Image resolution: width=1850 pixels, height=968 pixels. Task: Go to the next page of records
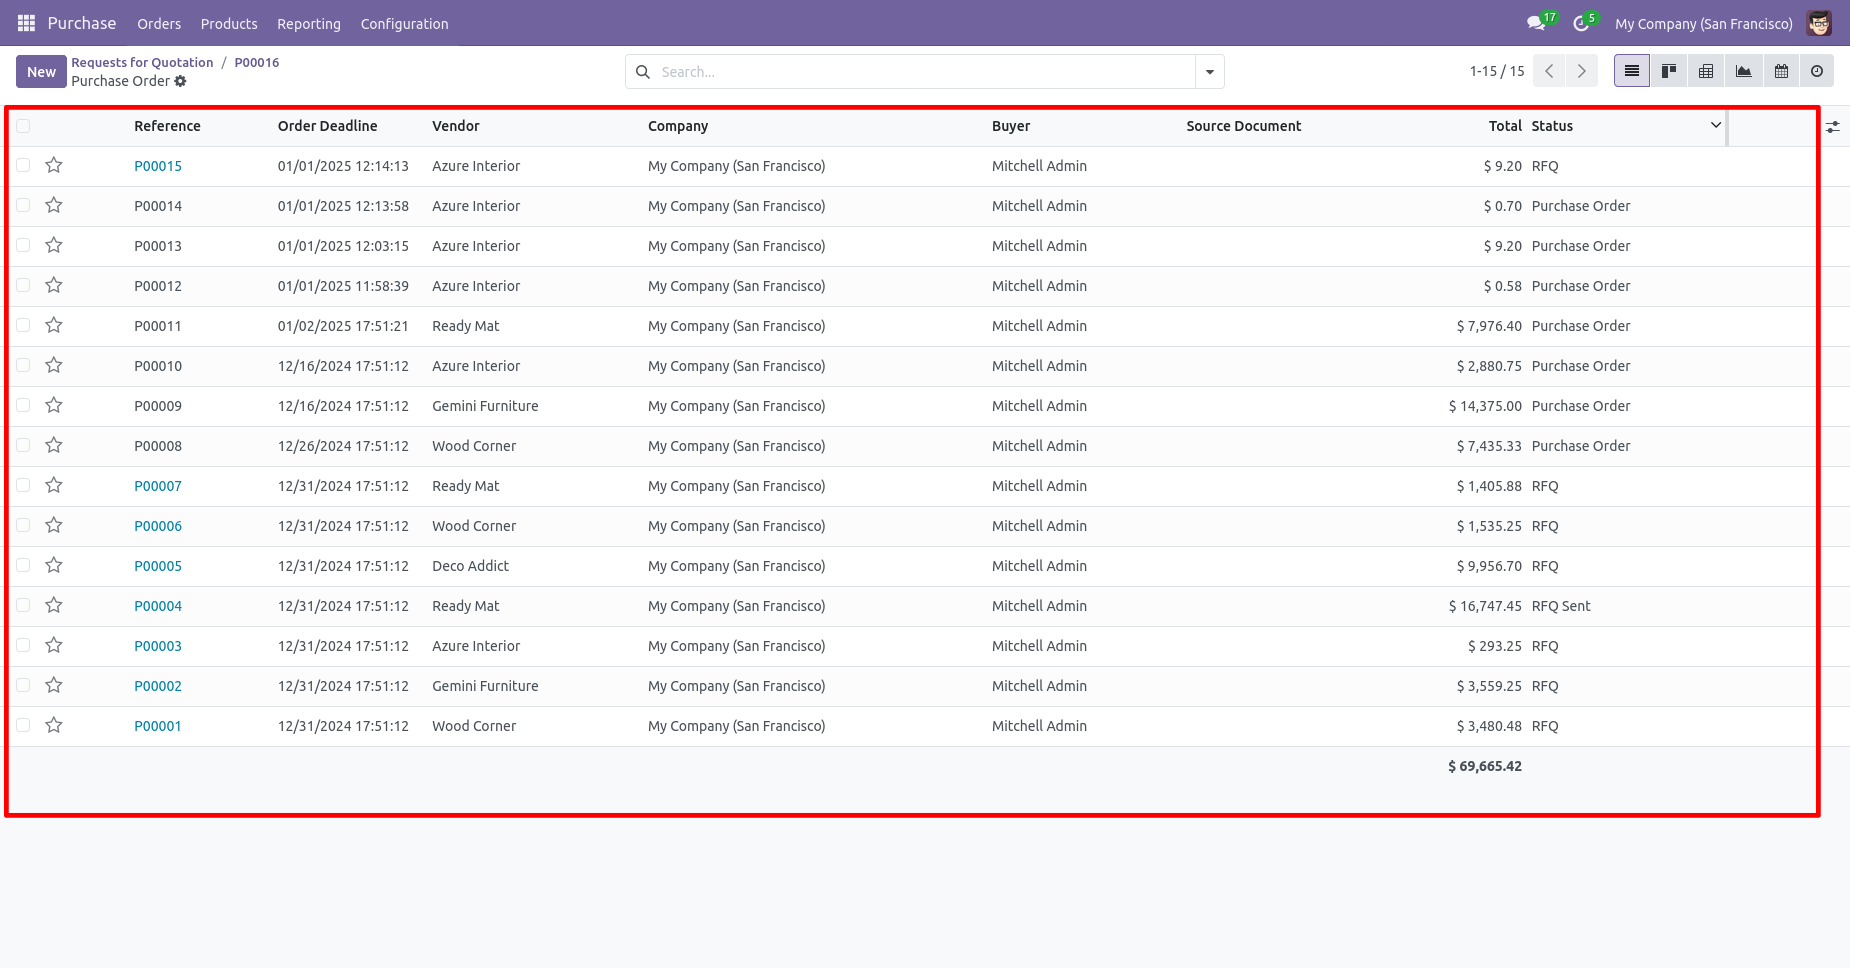click(x=1581, y=71)
